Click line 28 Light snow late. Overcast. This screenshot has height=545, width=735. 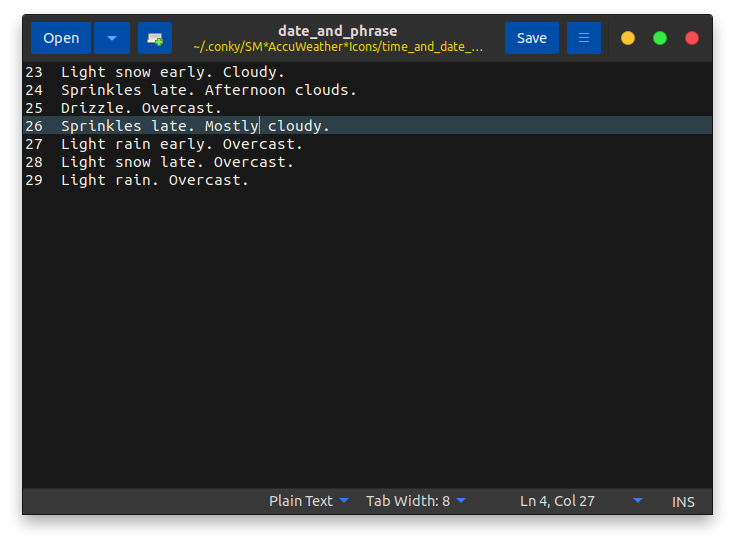click(x=177, y=162)
